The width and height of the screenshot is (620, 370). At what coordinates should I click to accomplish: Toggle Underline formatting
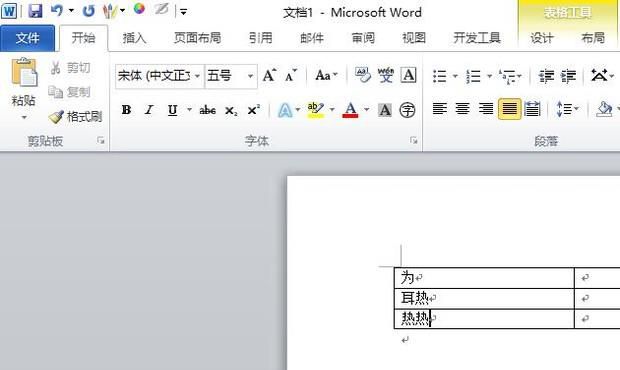coord(172,110)
